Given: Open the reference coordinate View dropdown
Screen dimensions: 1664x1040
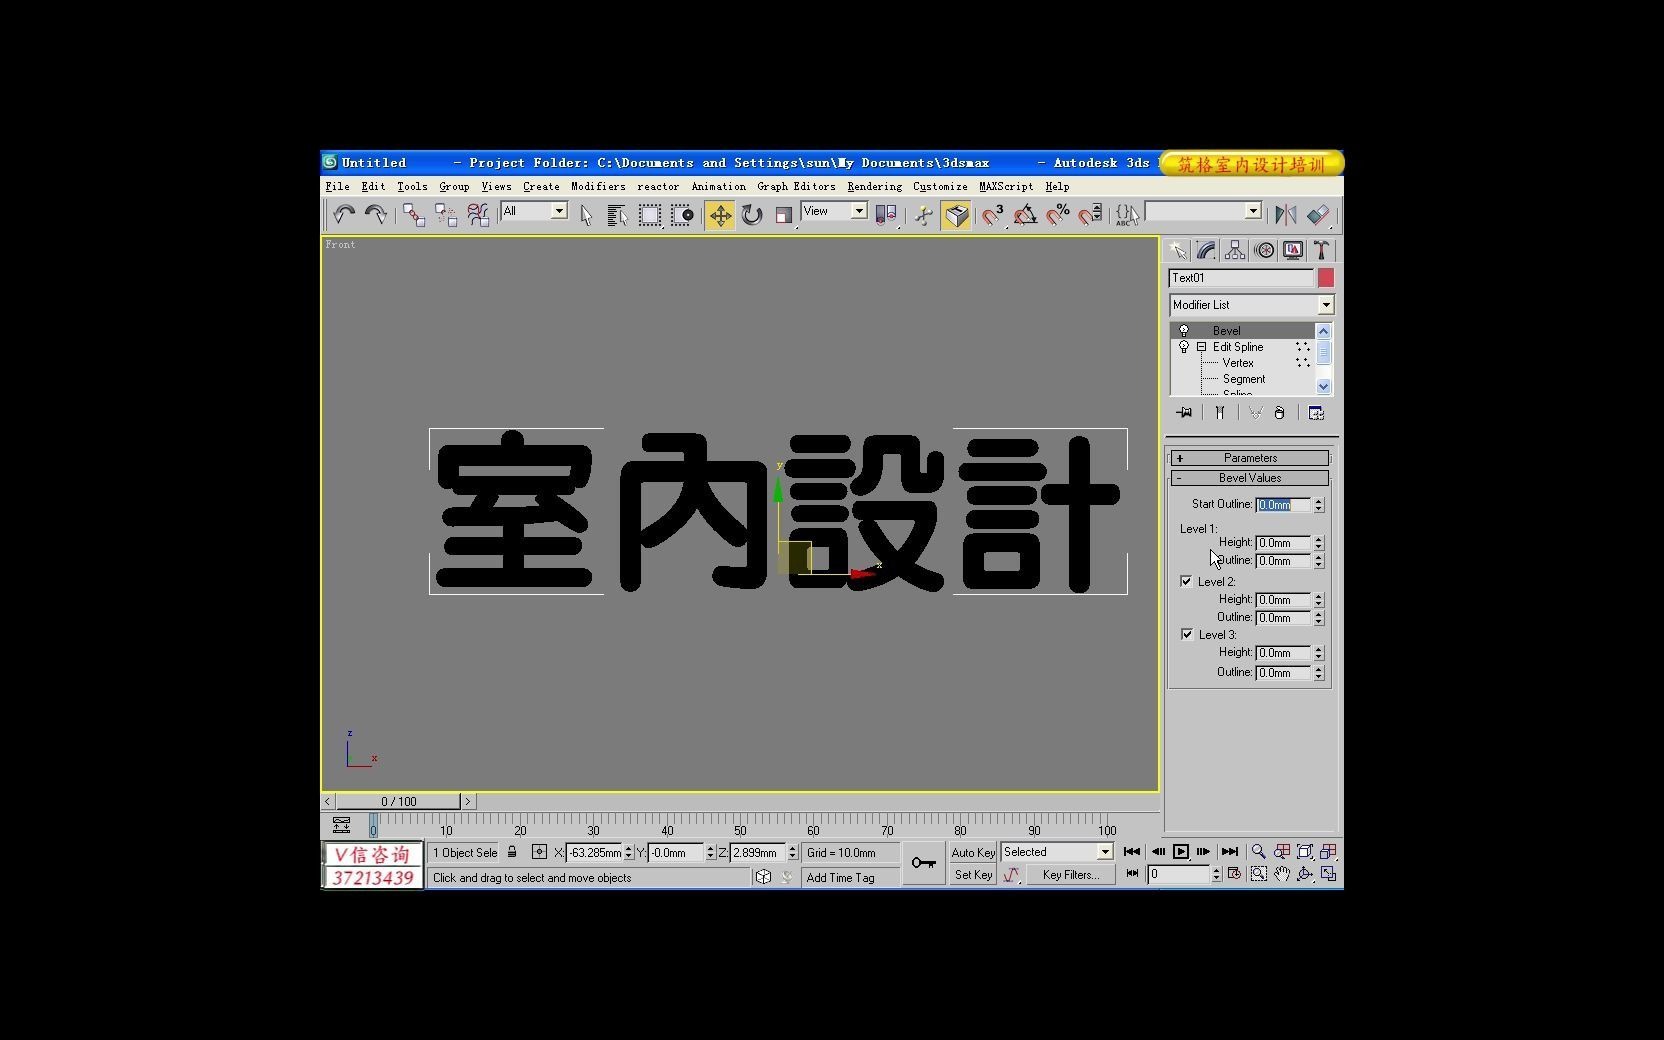Looking at the screenshot, I should pos(857,212).
